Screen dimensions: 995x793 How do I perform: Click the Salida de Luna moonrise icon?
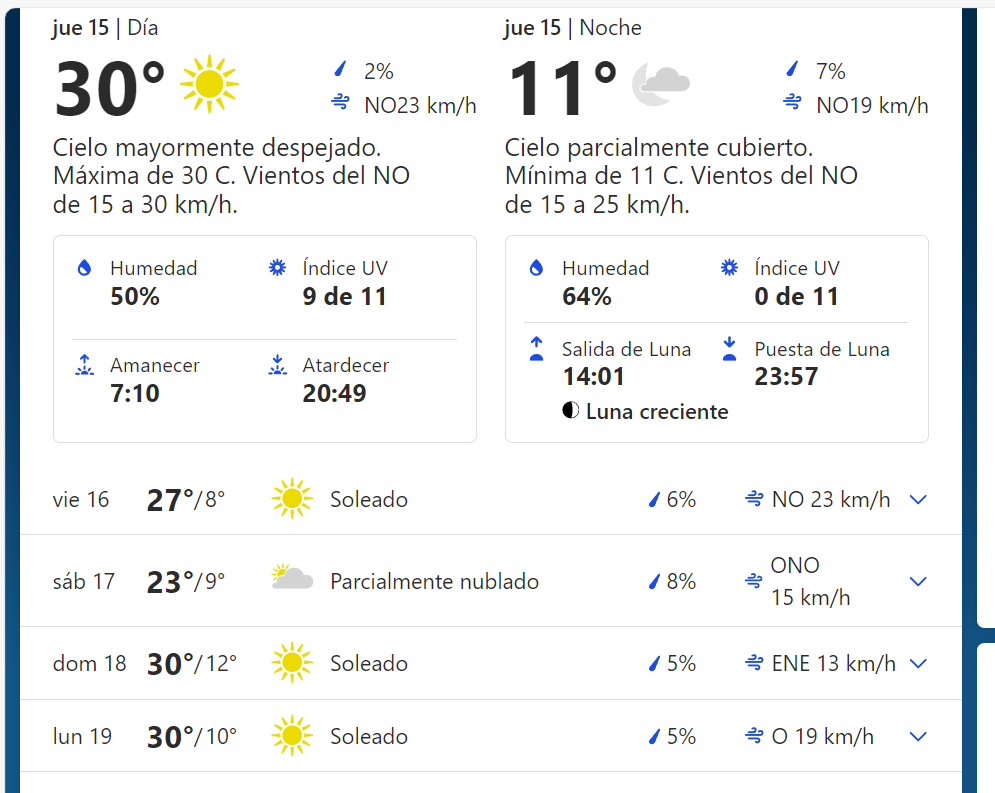click(536, 349)
